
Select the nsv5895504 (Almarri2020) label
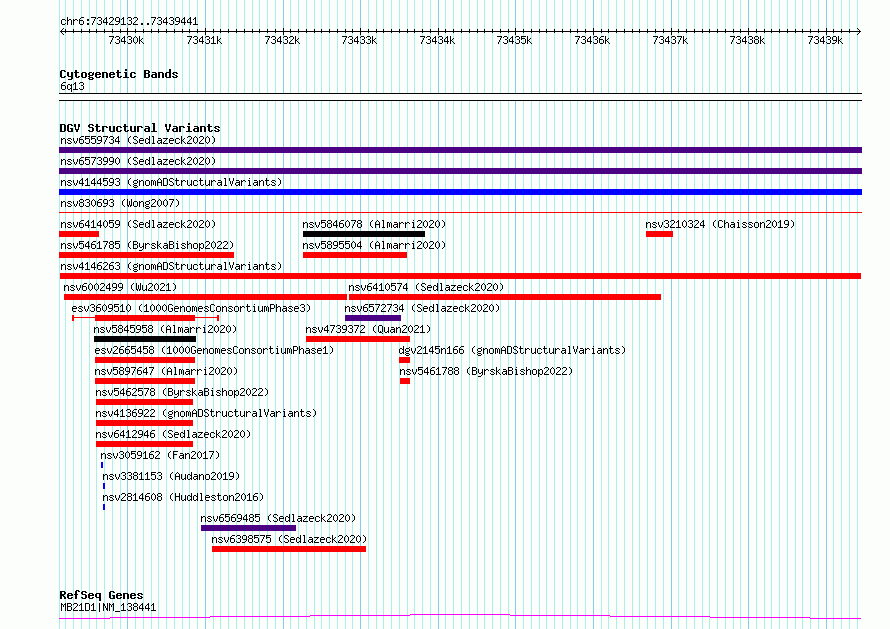coord(374,245)
